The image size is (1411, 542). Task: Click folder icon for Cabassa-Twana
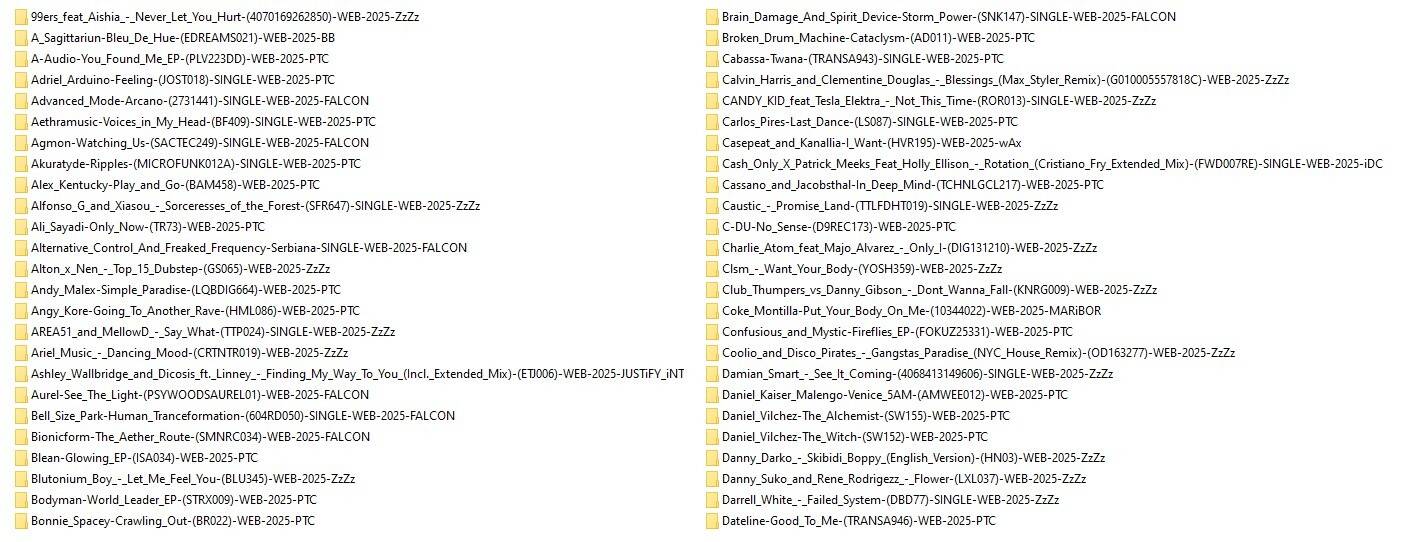click(x=712, y=59)
